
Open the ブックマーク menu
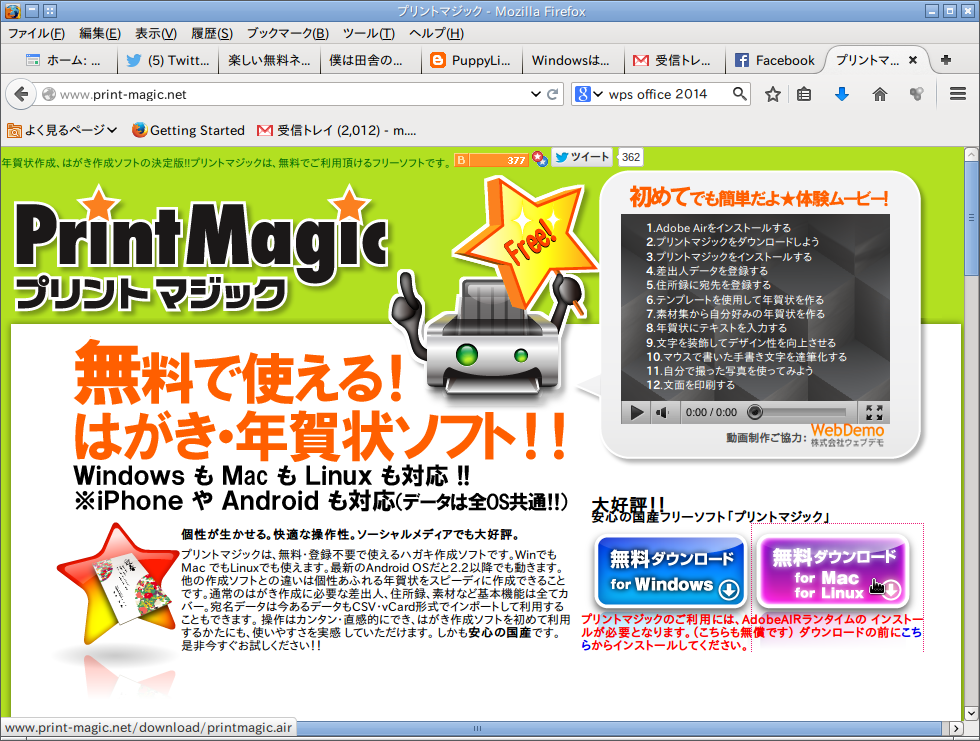click(x=288, y=34)
